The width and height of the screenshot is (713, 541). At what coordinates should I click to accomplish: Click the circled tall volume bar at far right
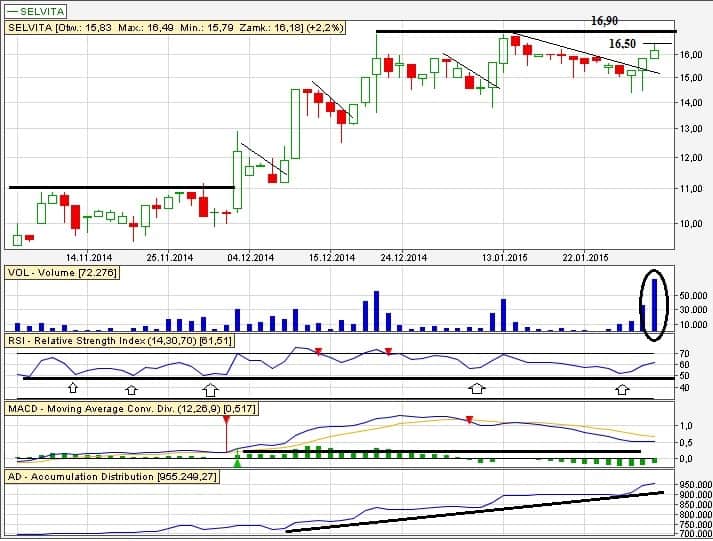(x=655, y=305)
